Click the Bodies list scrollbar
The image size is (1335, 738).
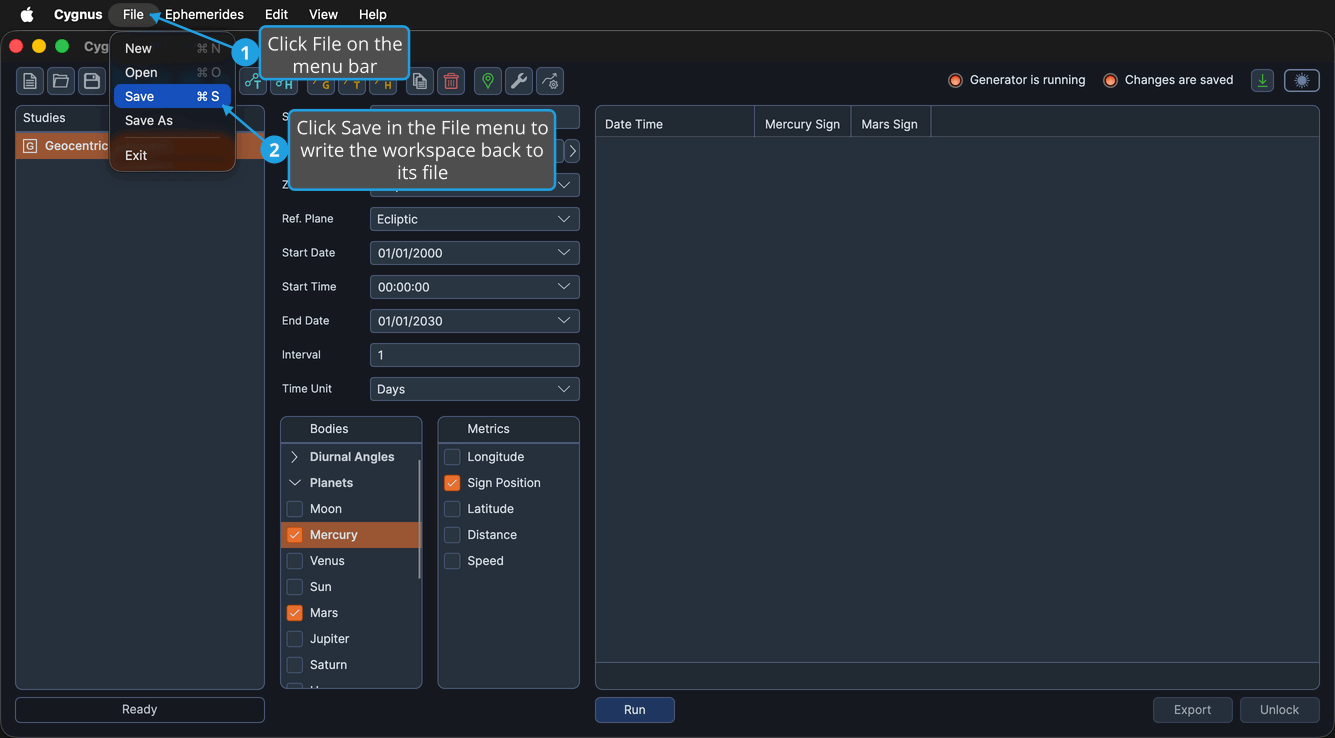click(419, 518)
